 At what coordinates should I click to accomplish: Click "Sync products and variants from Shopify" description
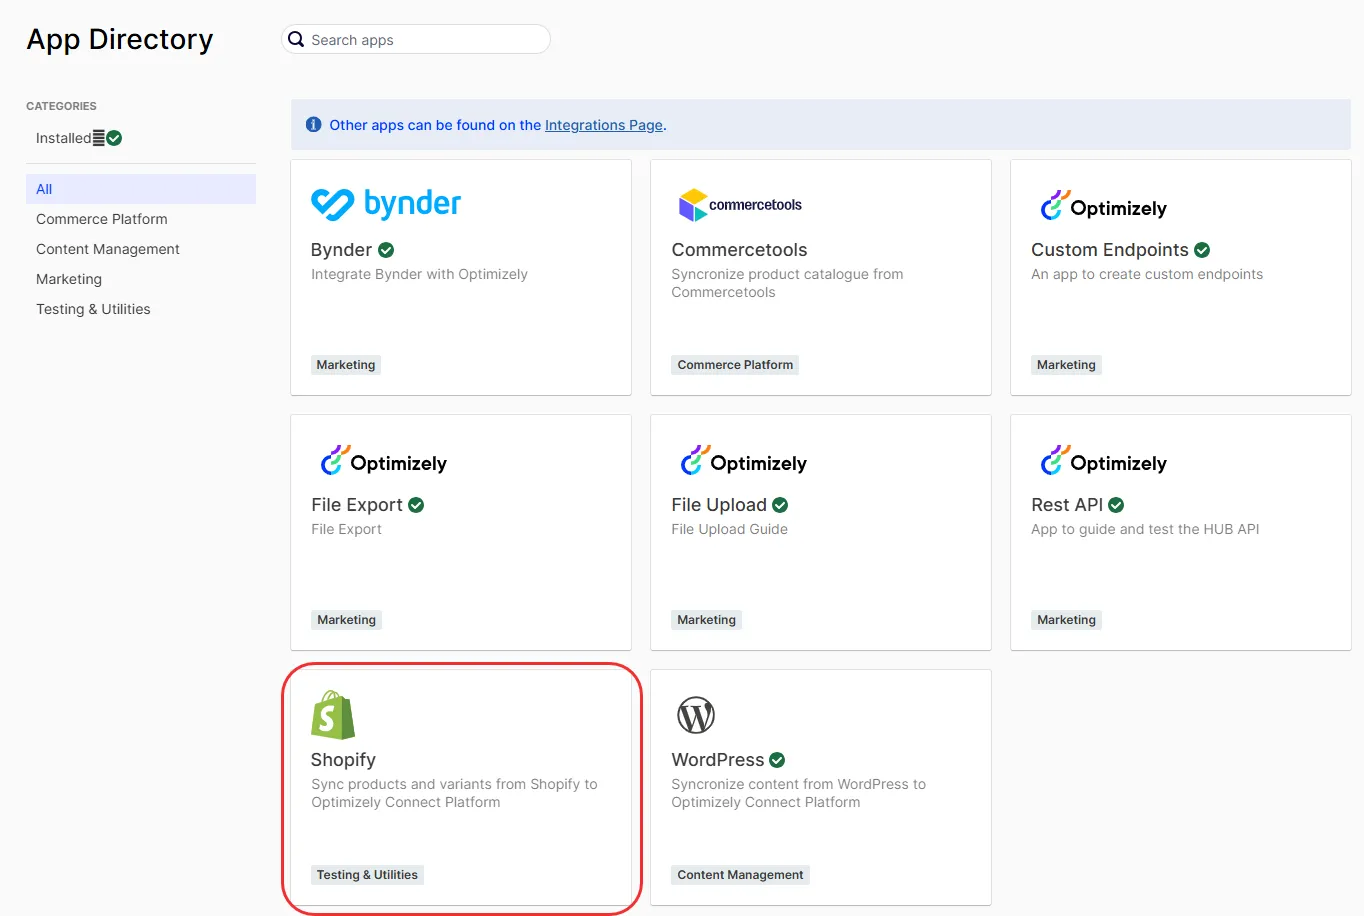pyautogui.click(x=454, y=793)
